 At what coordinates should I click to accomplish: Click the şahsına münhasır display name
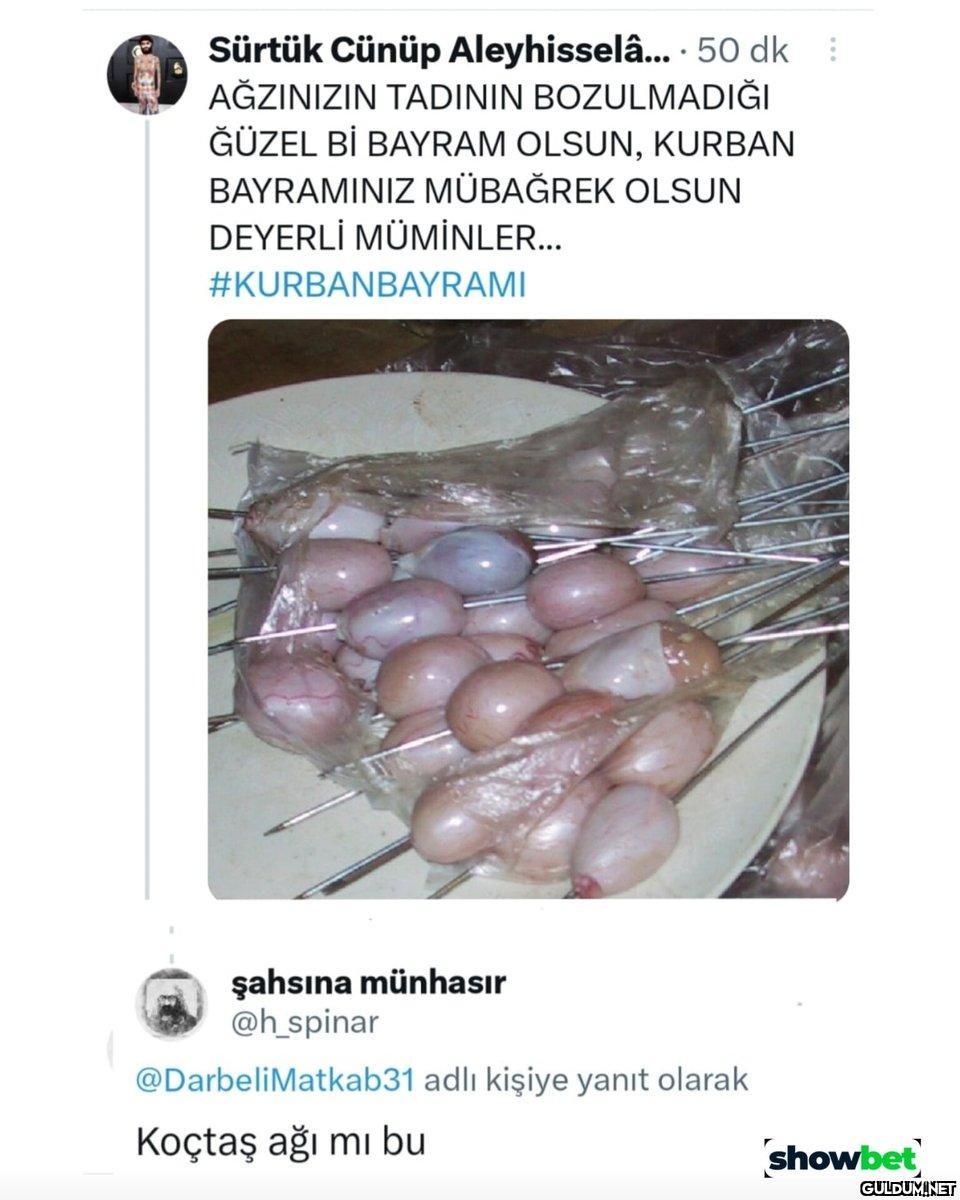[368, 983]
